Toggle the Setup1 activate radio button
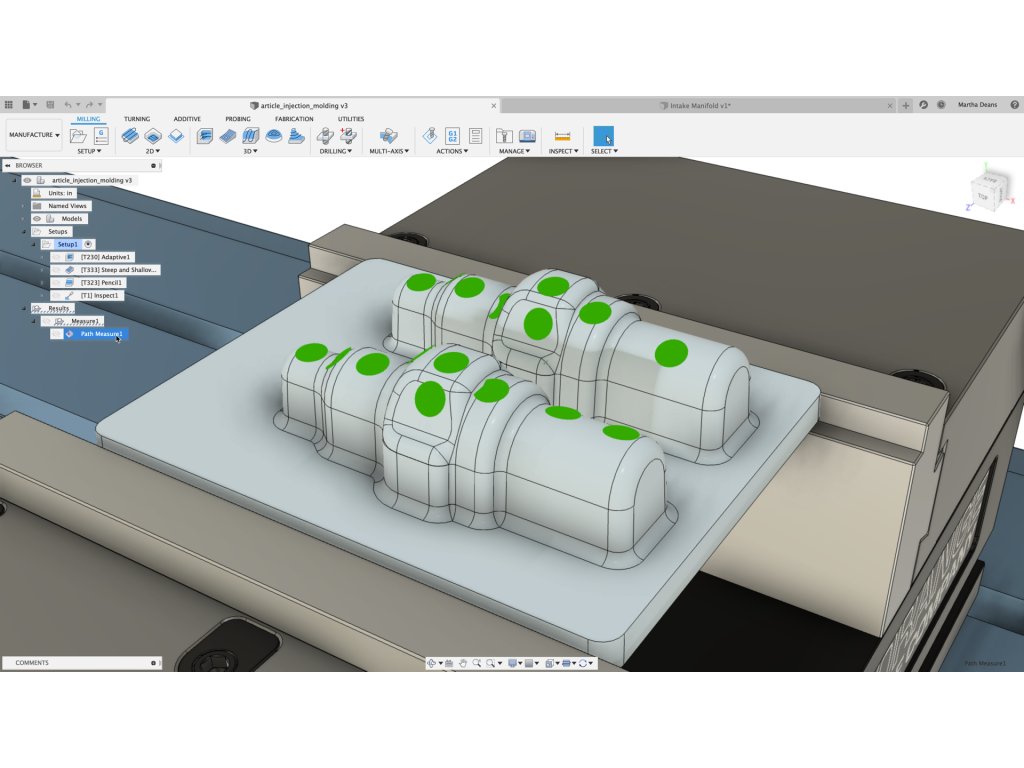This screenshot has height=768, width=1024. click(x=88, y=244)
